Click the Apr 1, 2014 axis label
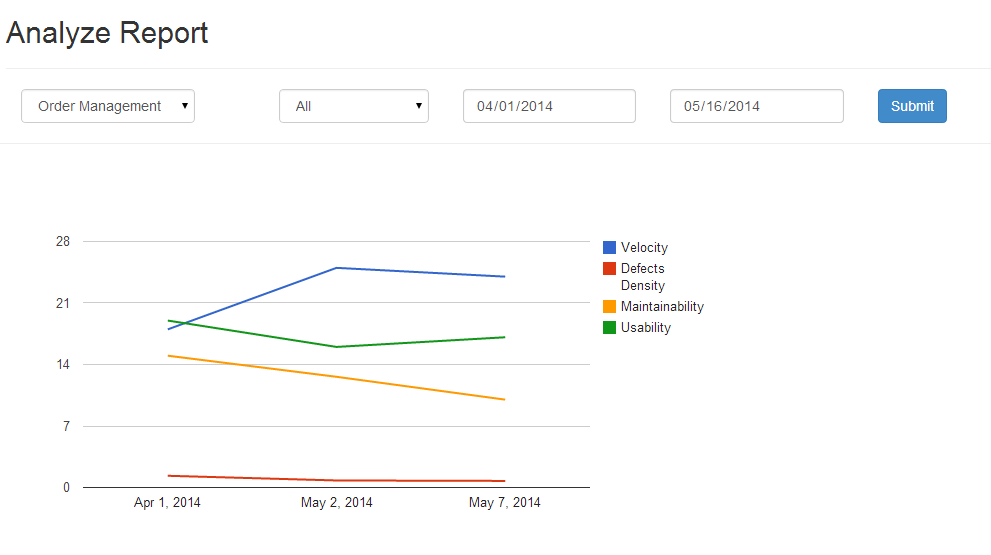Screen dimensions: 991x555 click(x=167, y=503)
